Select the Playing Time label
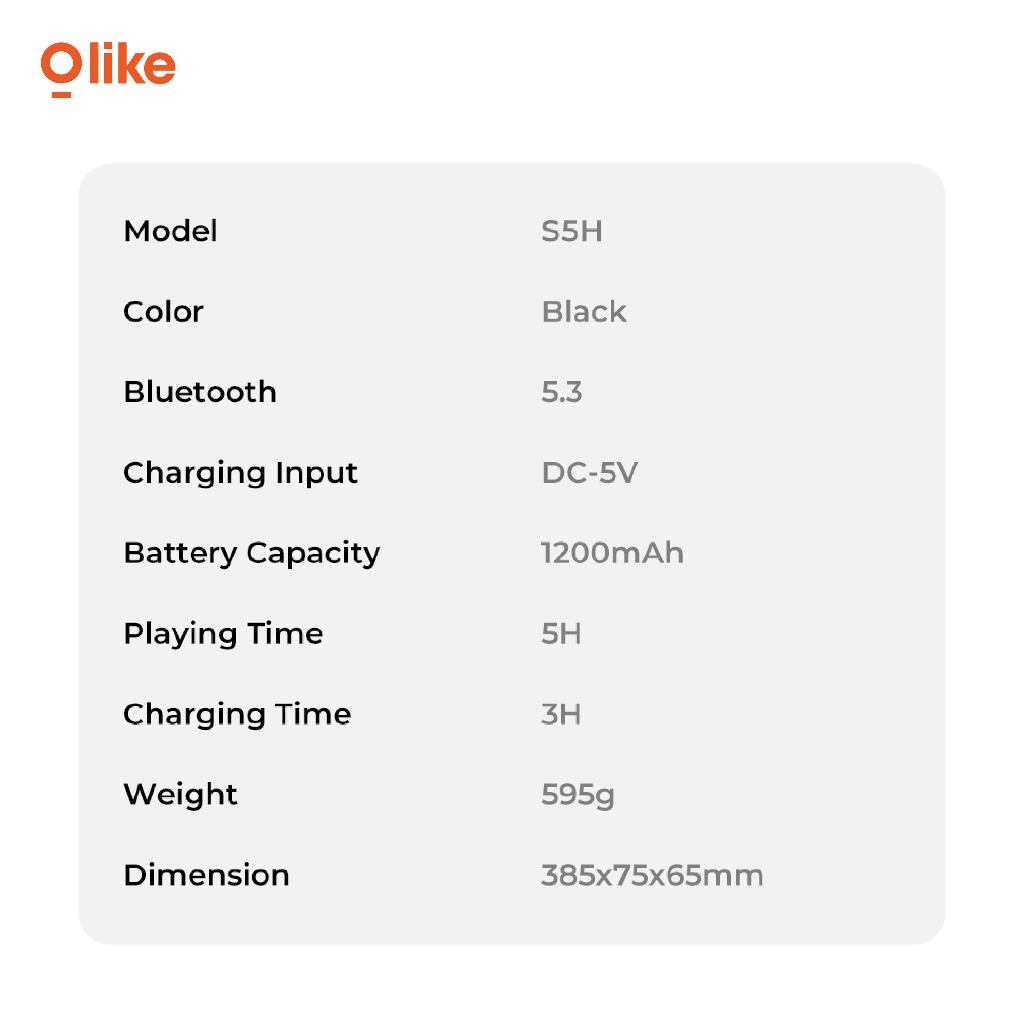The width and height of the screenshot is (1024, 1024). pyautogui.click(x=223, y=634)
